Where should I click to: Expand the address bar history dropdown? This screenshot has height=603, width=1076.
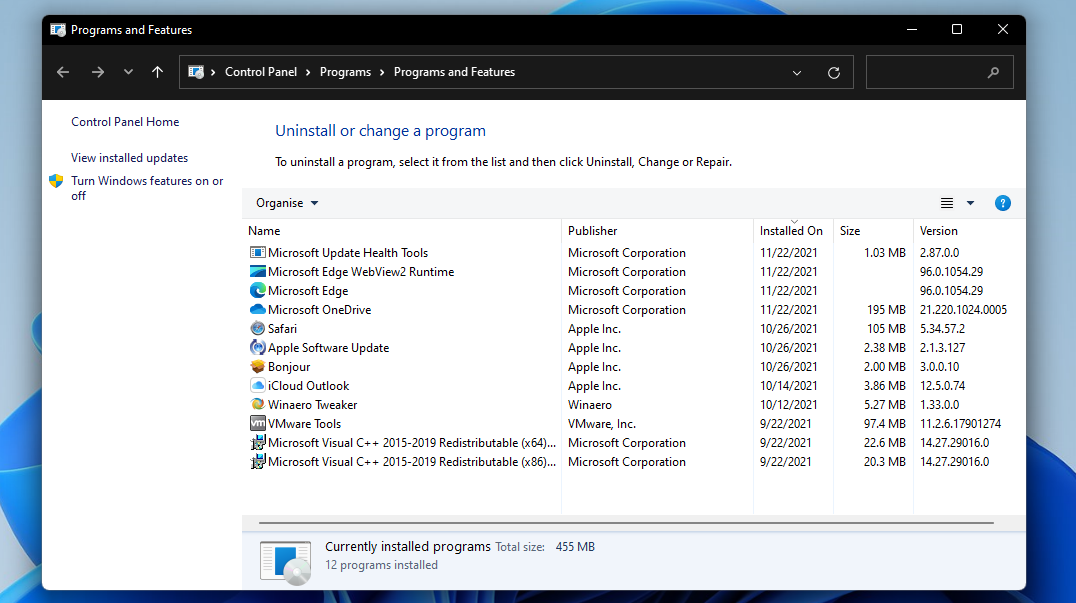[x=797, y=73]
